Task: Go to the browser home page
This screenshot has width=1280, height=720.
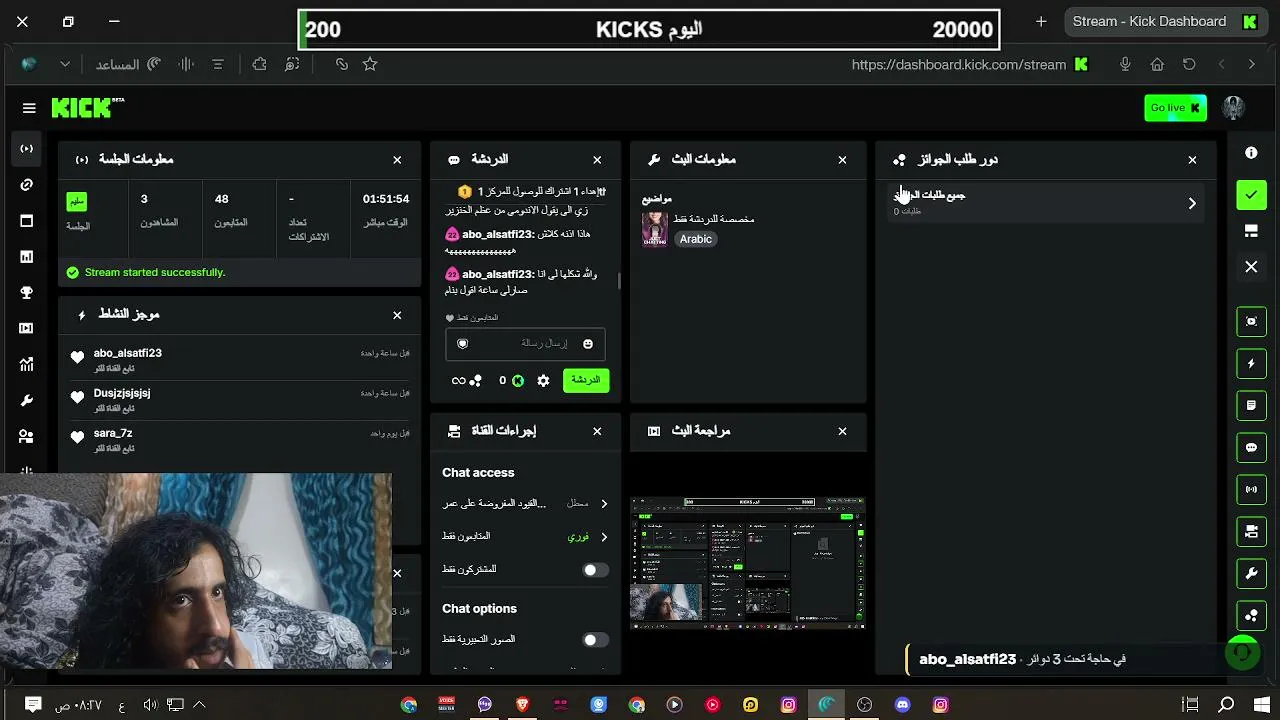Action: click(x=1157, y=64)
